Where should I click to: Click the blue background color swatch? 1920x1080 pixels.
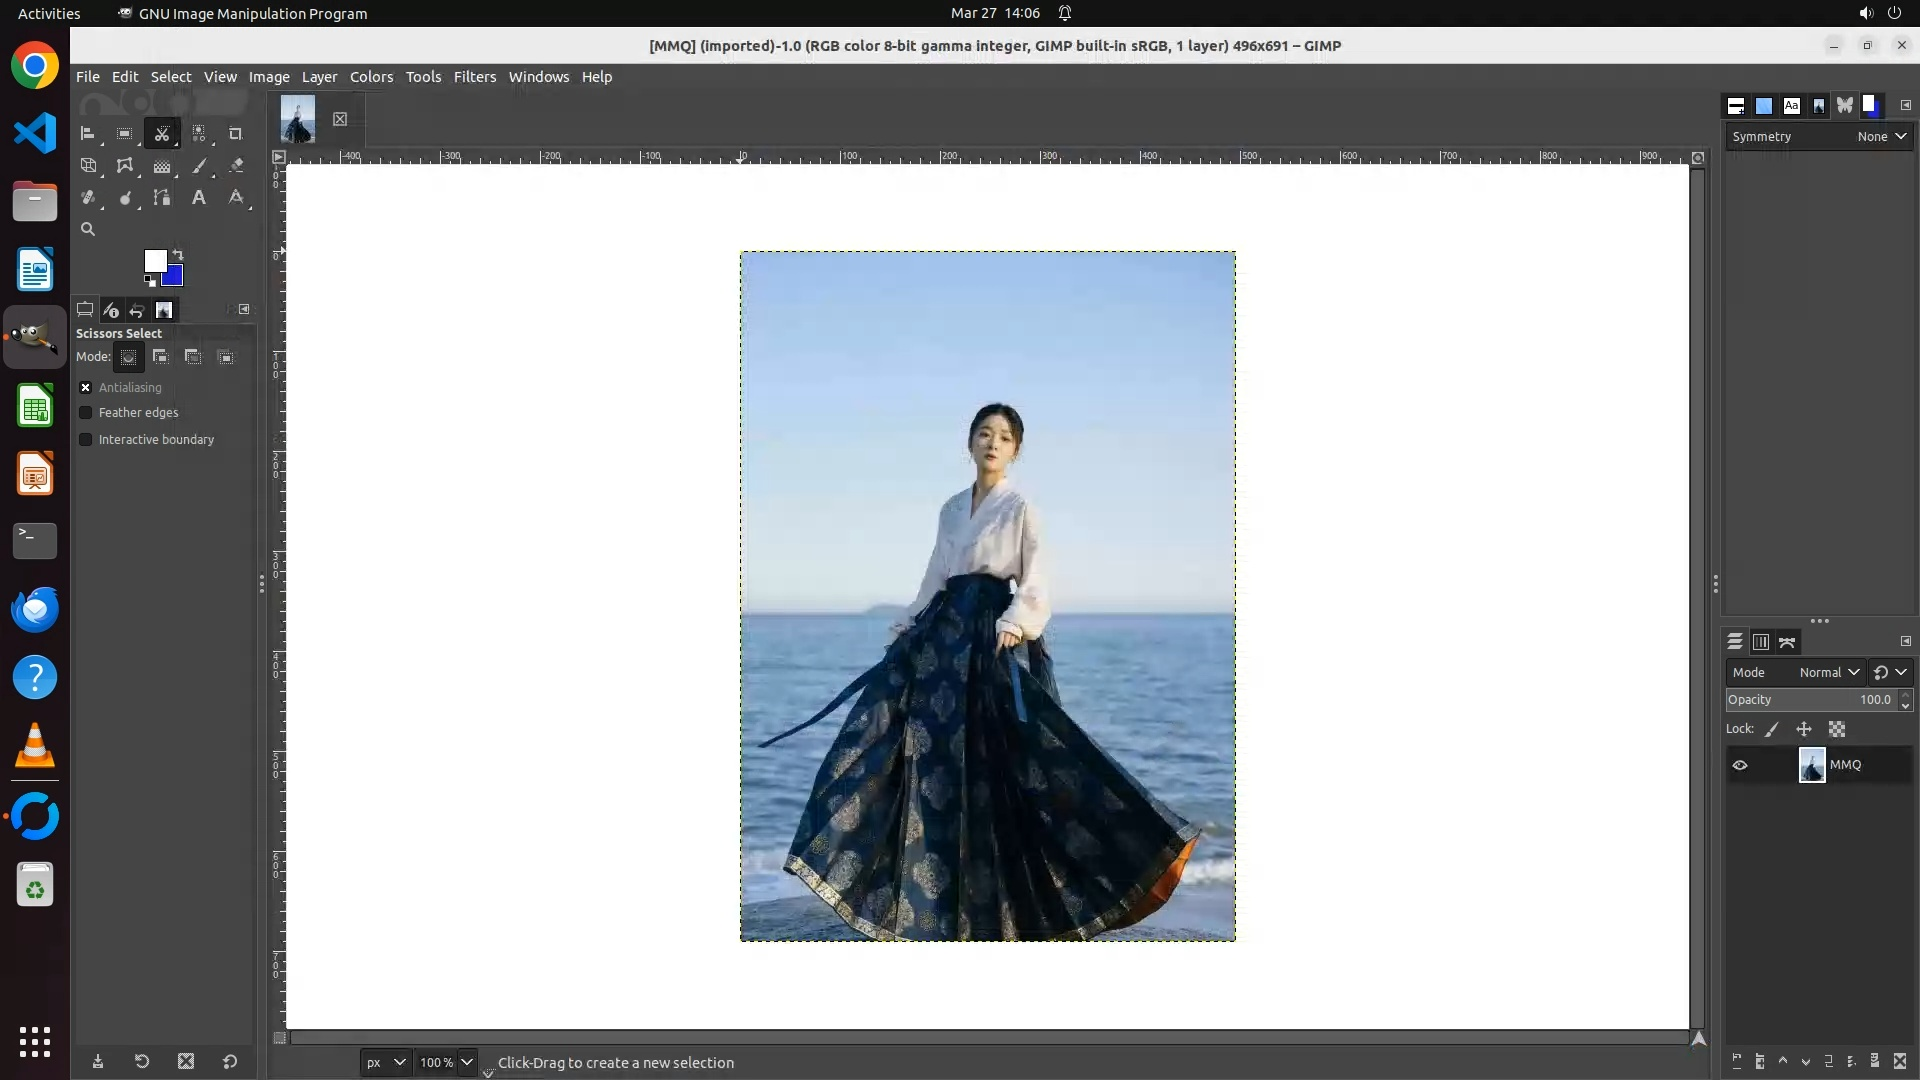[175, 278]
